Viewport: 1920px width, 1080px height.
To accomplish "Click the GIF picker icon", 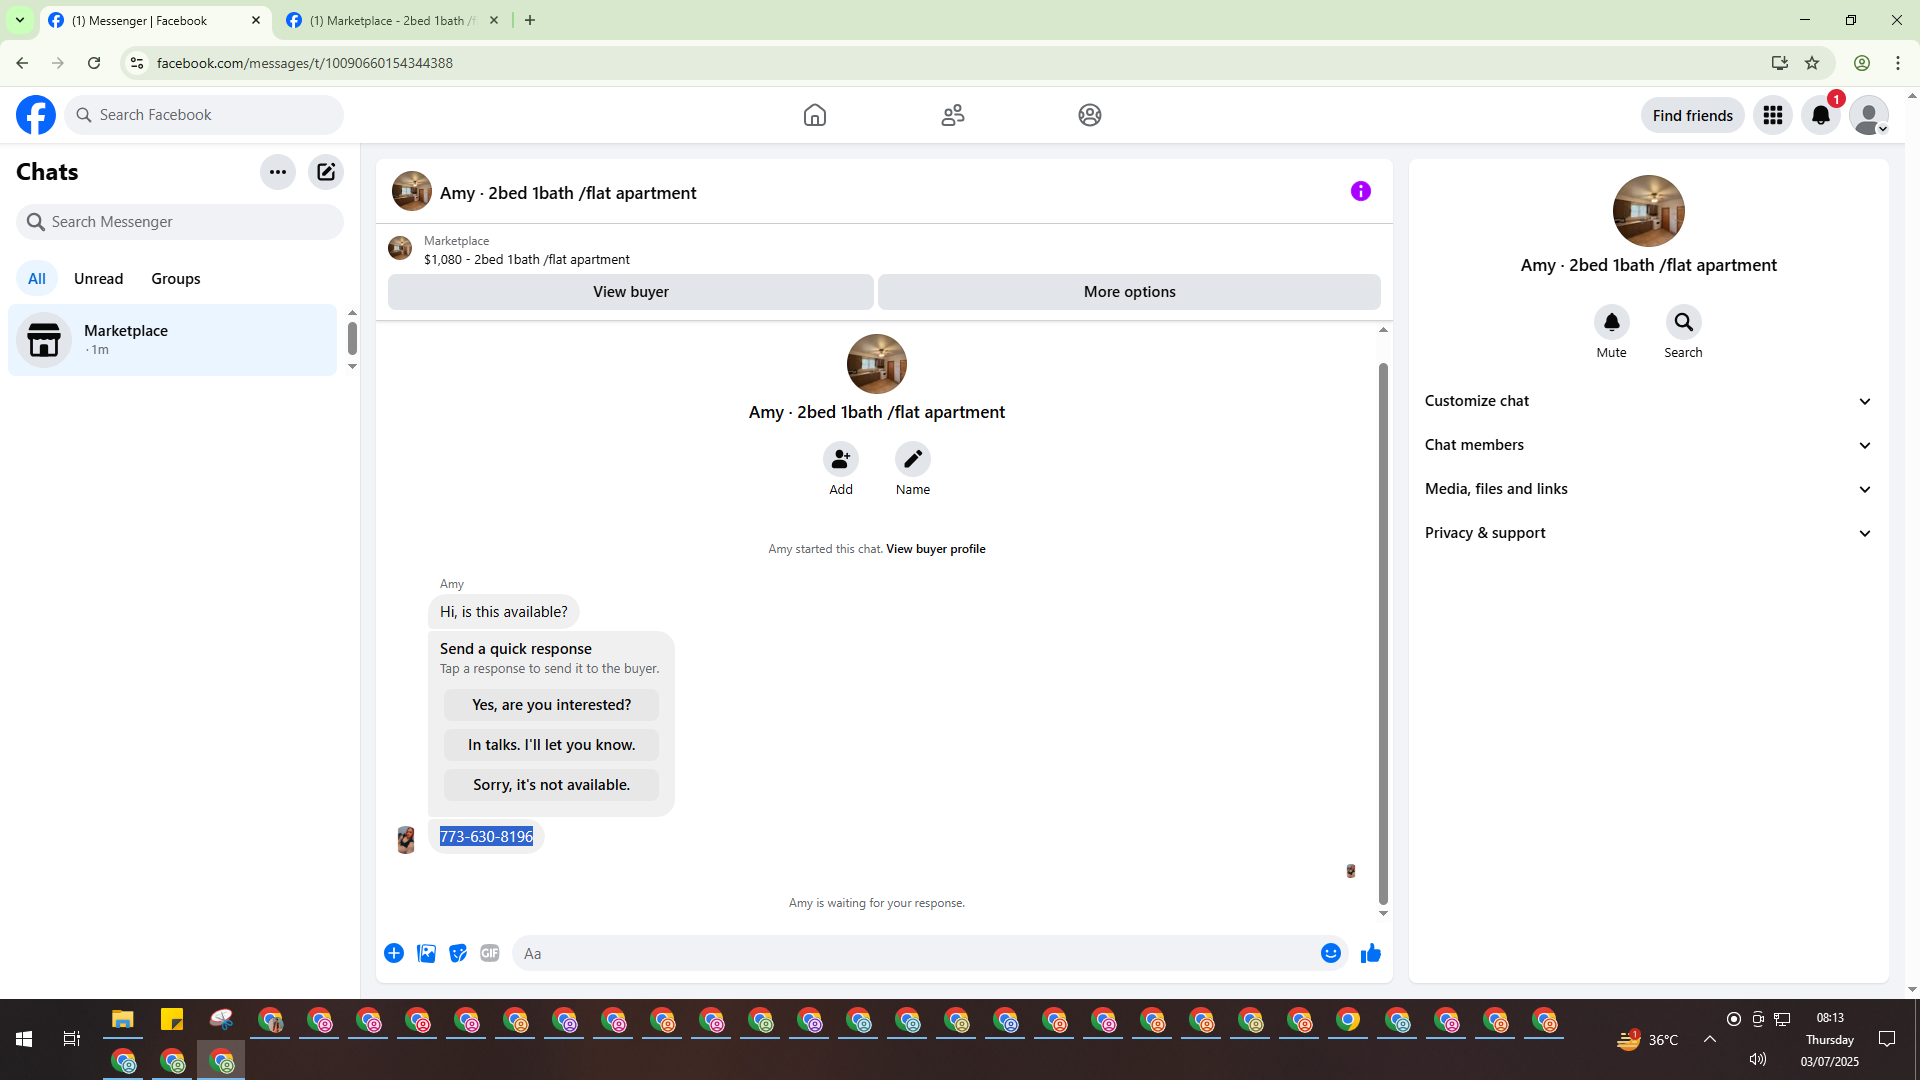I will (x=489, y=953).
